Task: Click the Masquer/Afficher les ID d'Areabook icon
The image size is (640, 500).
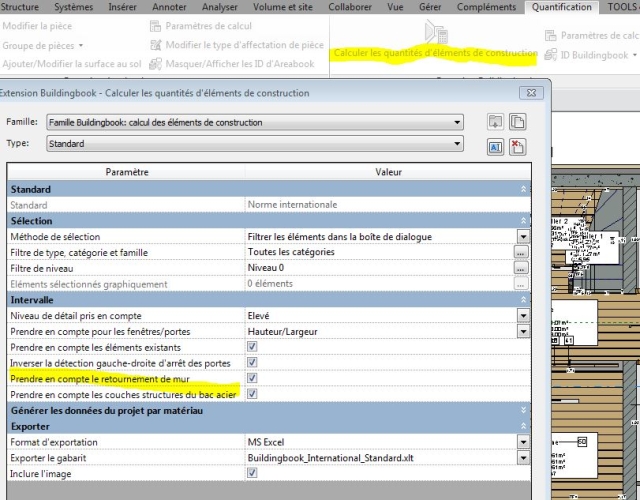Action: [156, 64]
